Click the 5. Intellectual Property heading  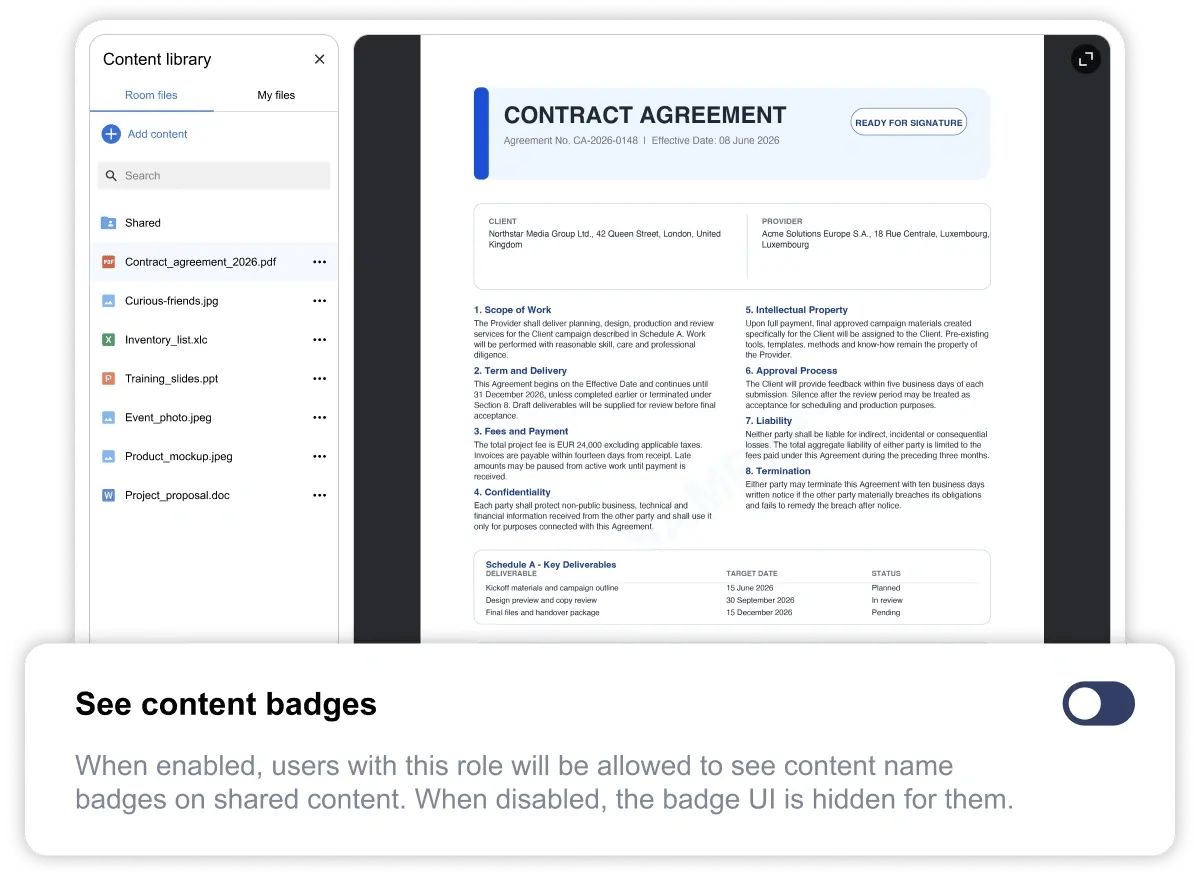tap(796, 310)
